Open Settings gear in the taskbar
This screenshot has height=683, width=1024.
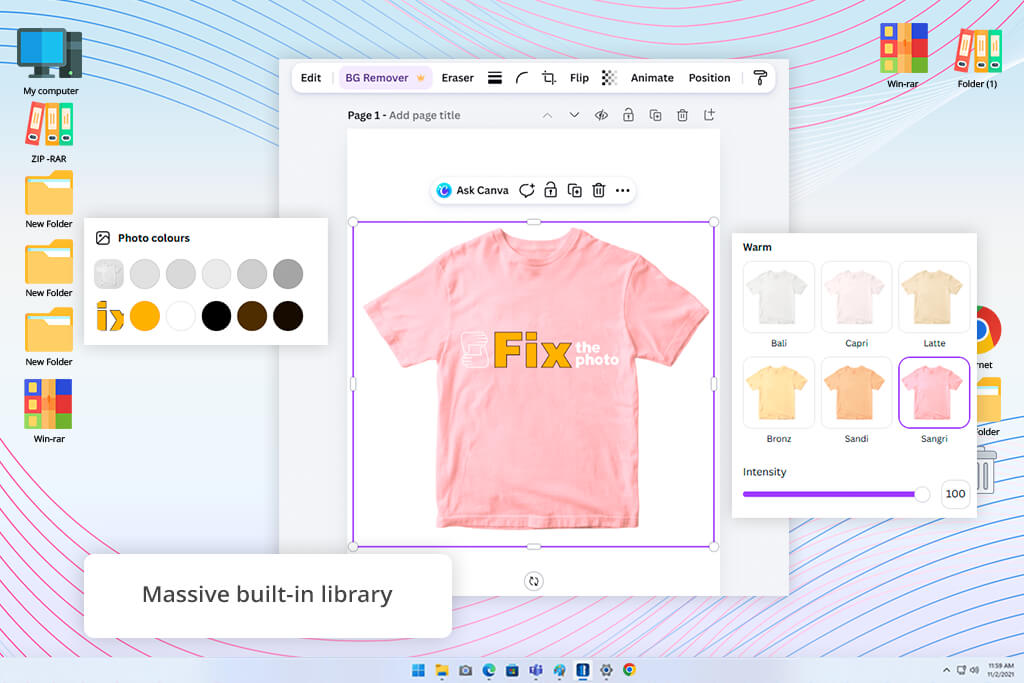pos(606,670)
